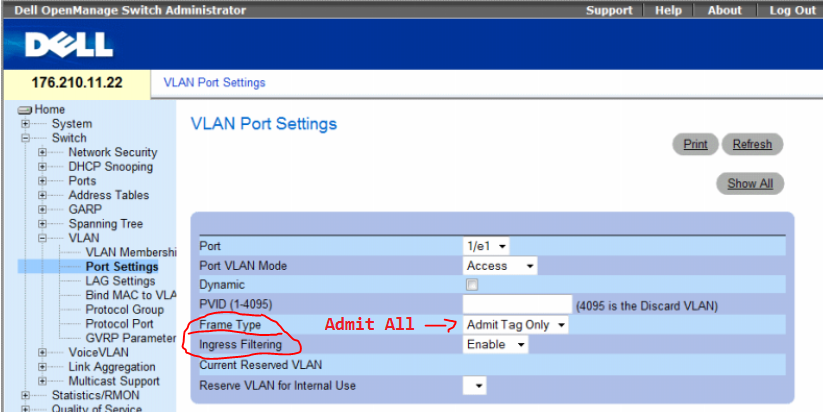The image size is (823, 412).
Task: Select Spanning Tree tree item
Action: [105, 224]
